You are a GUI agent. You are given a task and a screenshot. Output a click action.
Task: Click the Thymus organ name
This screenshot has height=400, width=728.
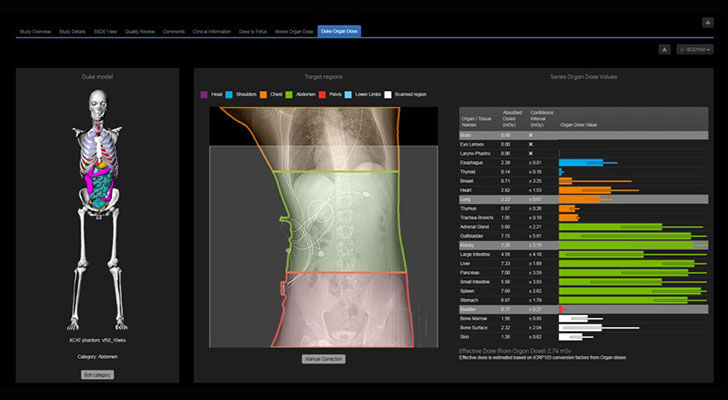(x=468, y=209)
